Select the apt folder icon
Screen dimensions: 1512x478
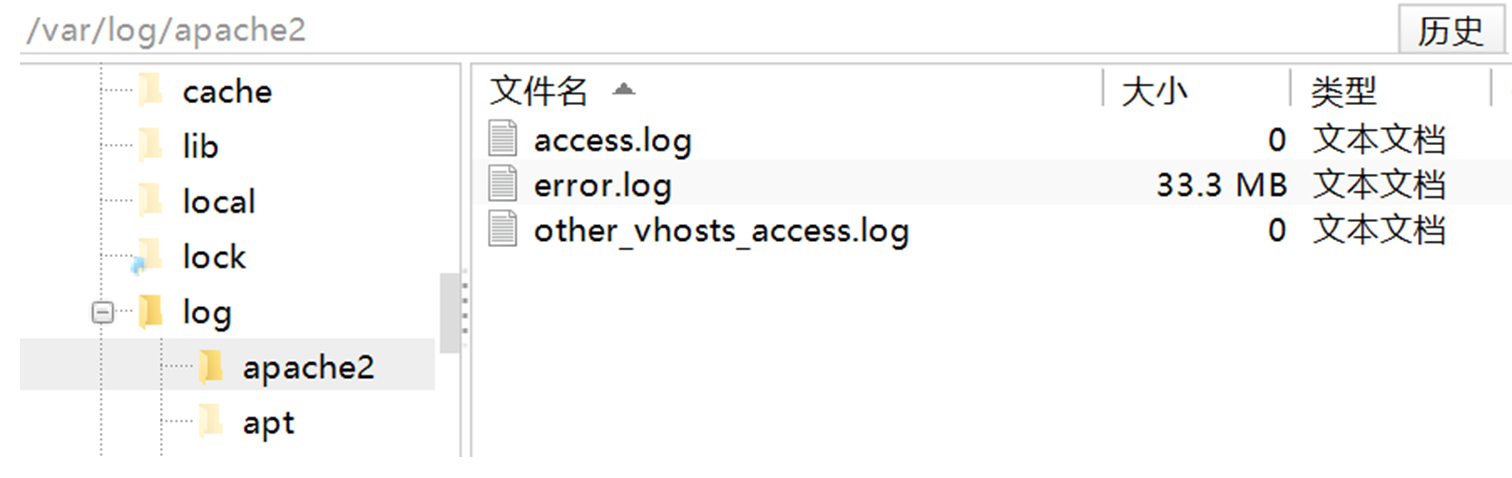point(210,422)
